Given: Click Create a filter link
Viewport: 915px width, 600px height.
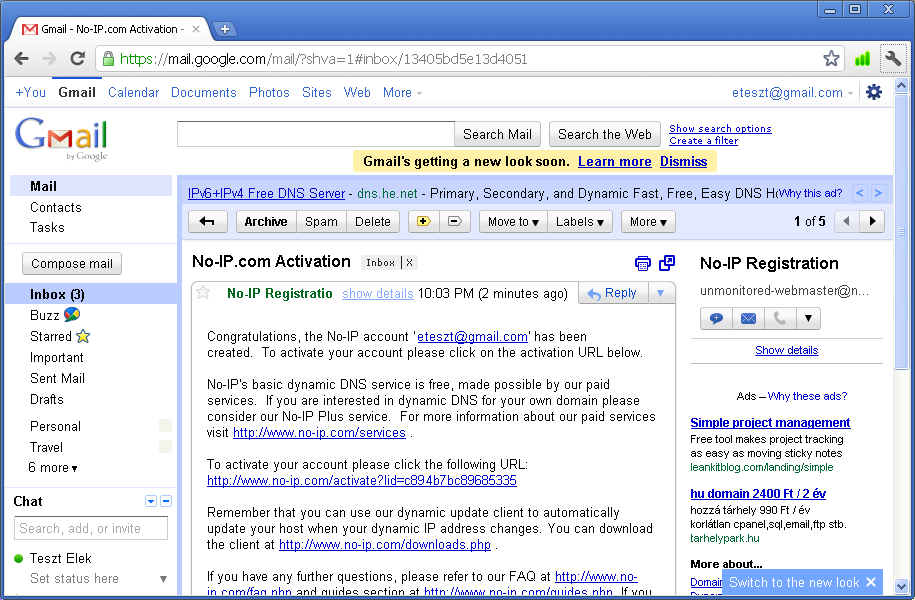Looking at the screenshot, I should 703,141.
